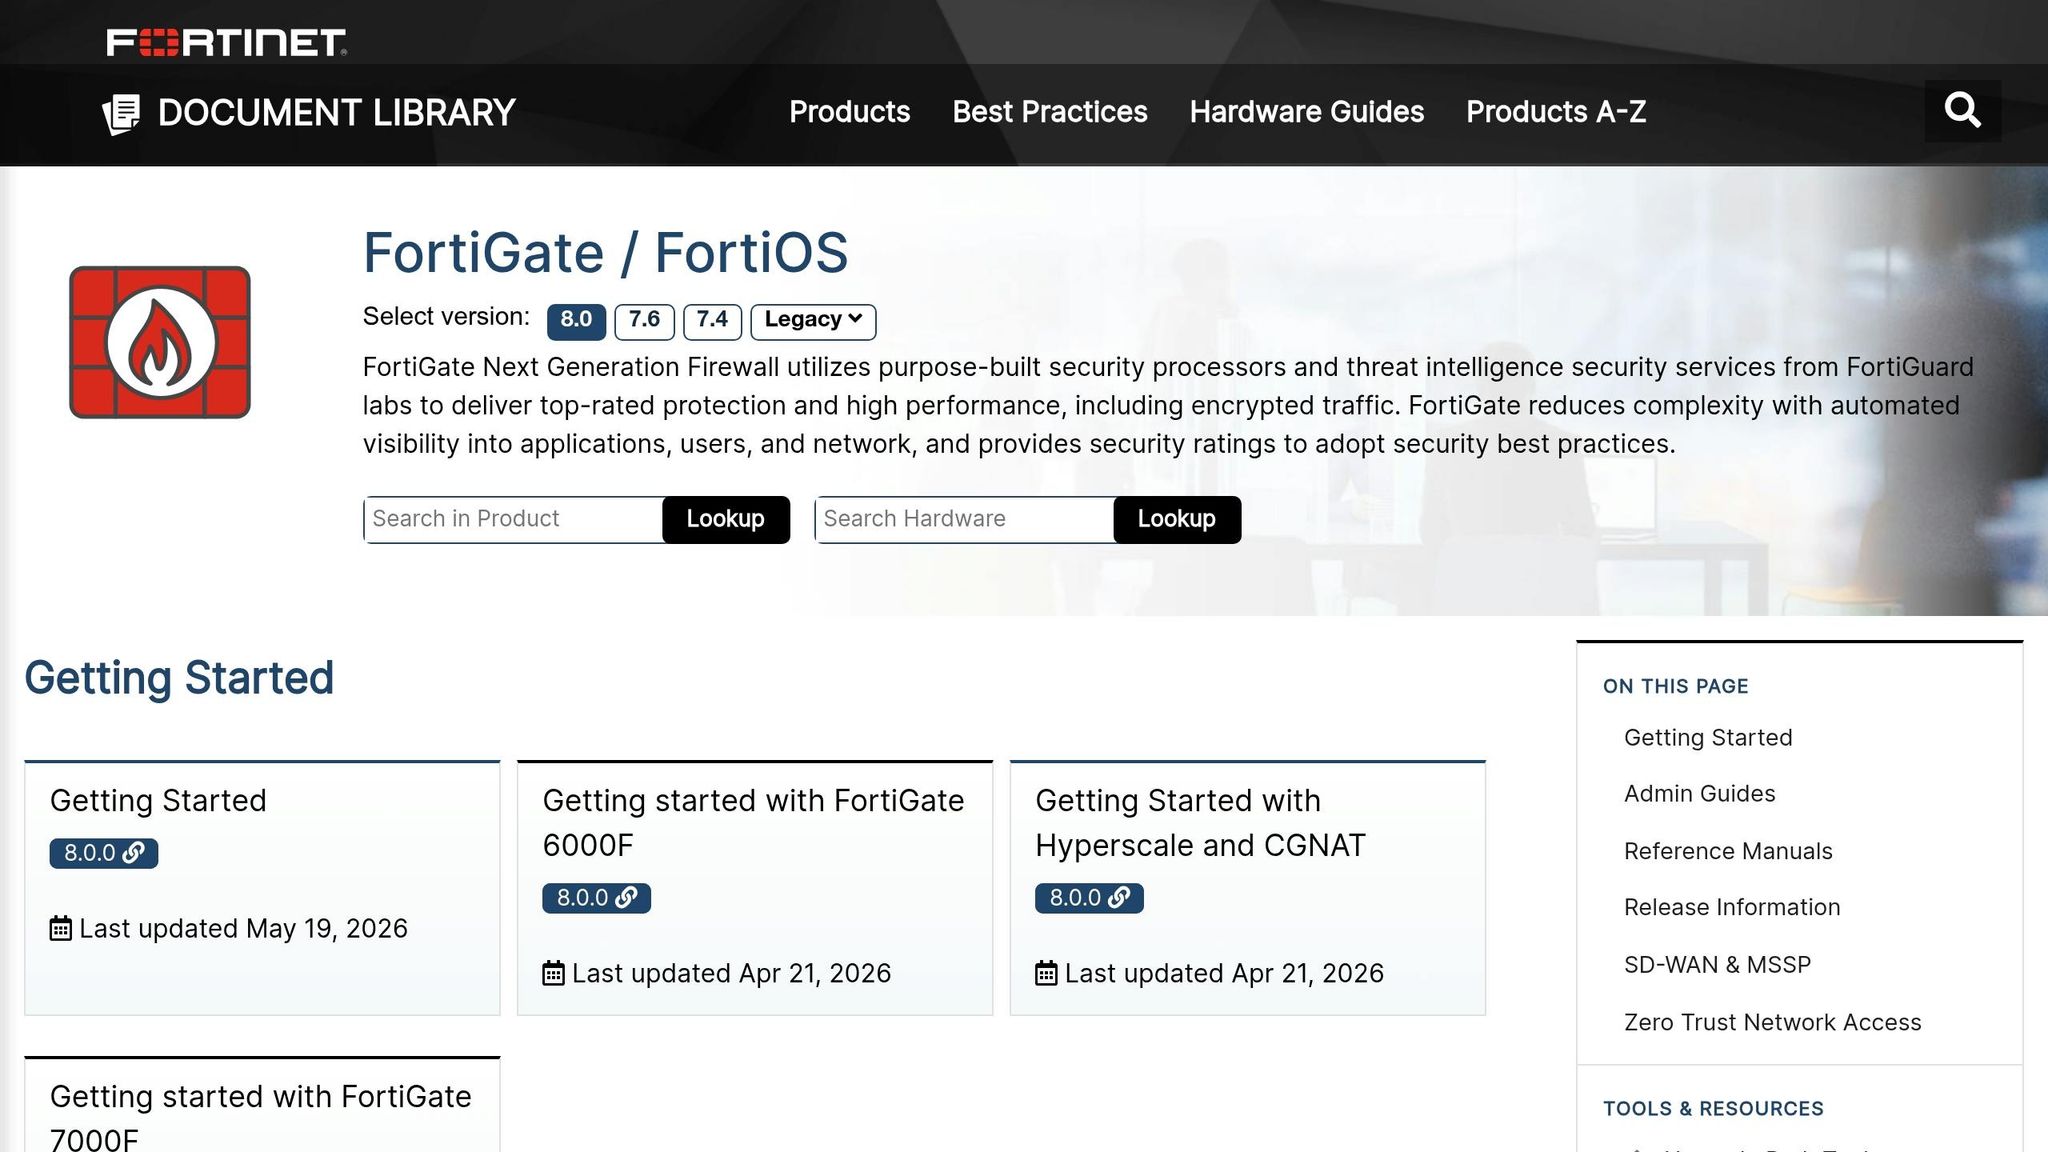Image resolution: width=2048 pixels, height=1152 pixels.
Task: Select version 7.4
Action: (x=712, y=321)
